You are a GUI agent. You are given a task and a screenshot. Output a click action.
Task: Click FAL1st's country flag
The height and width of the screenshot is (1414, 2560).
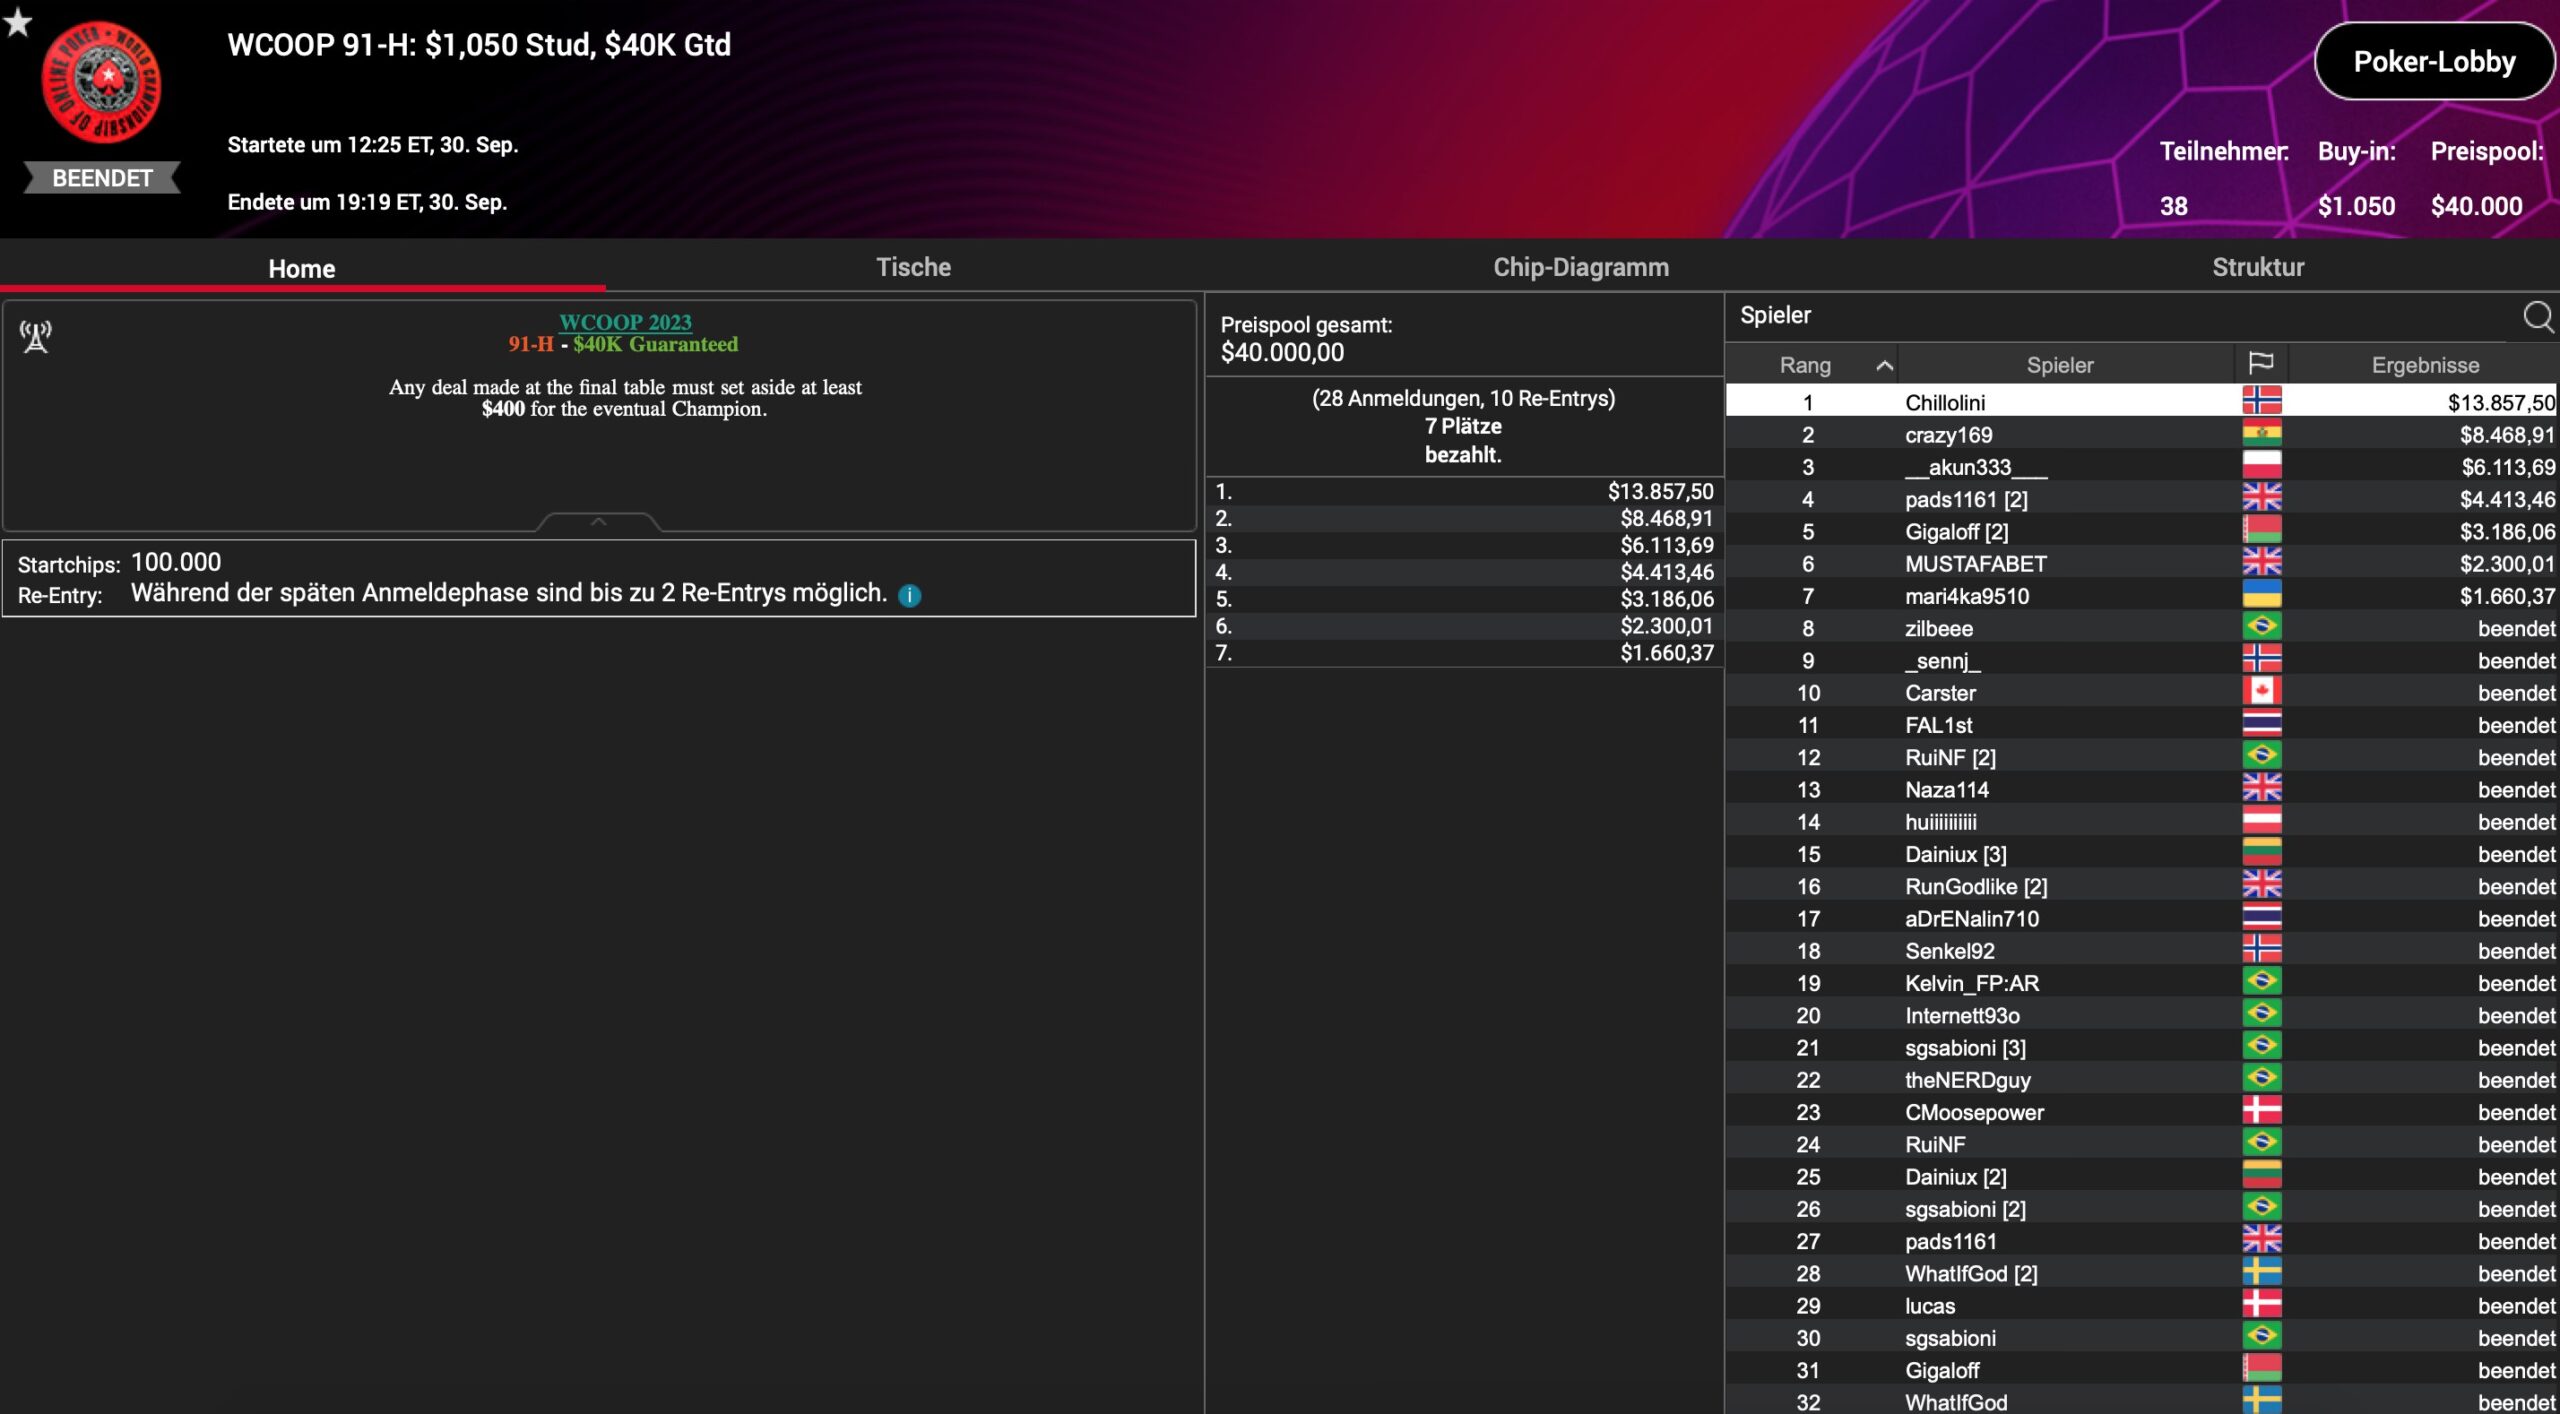click(x=2261, y=724)
